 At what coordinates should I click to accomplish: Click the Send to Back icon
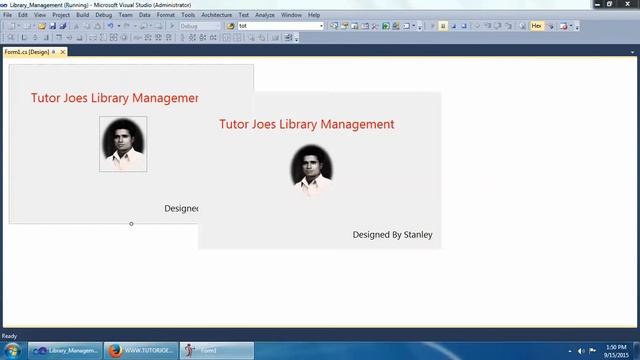[x=262, y=38]
